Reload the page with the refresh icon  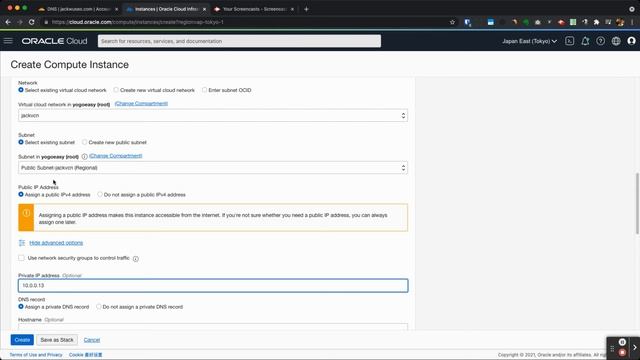(31, 22)
